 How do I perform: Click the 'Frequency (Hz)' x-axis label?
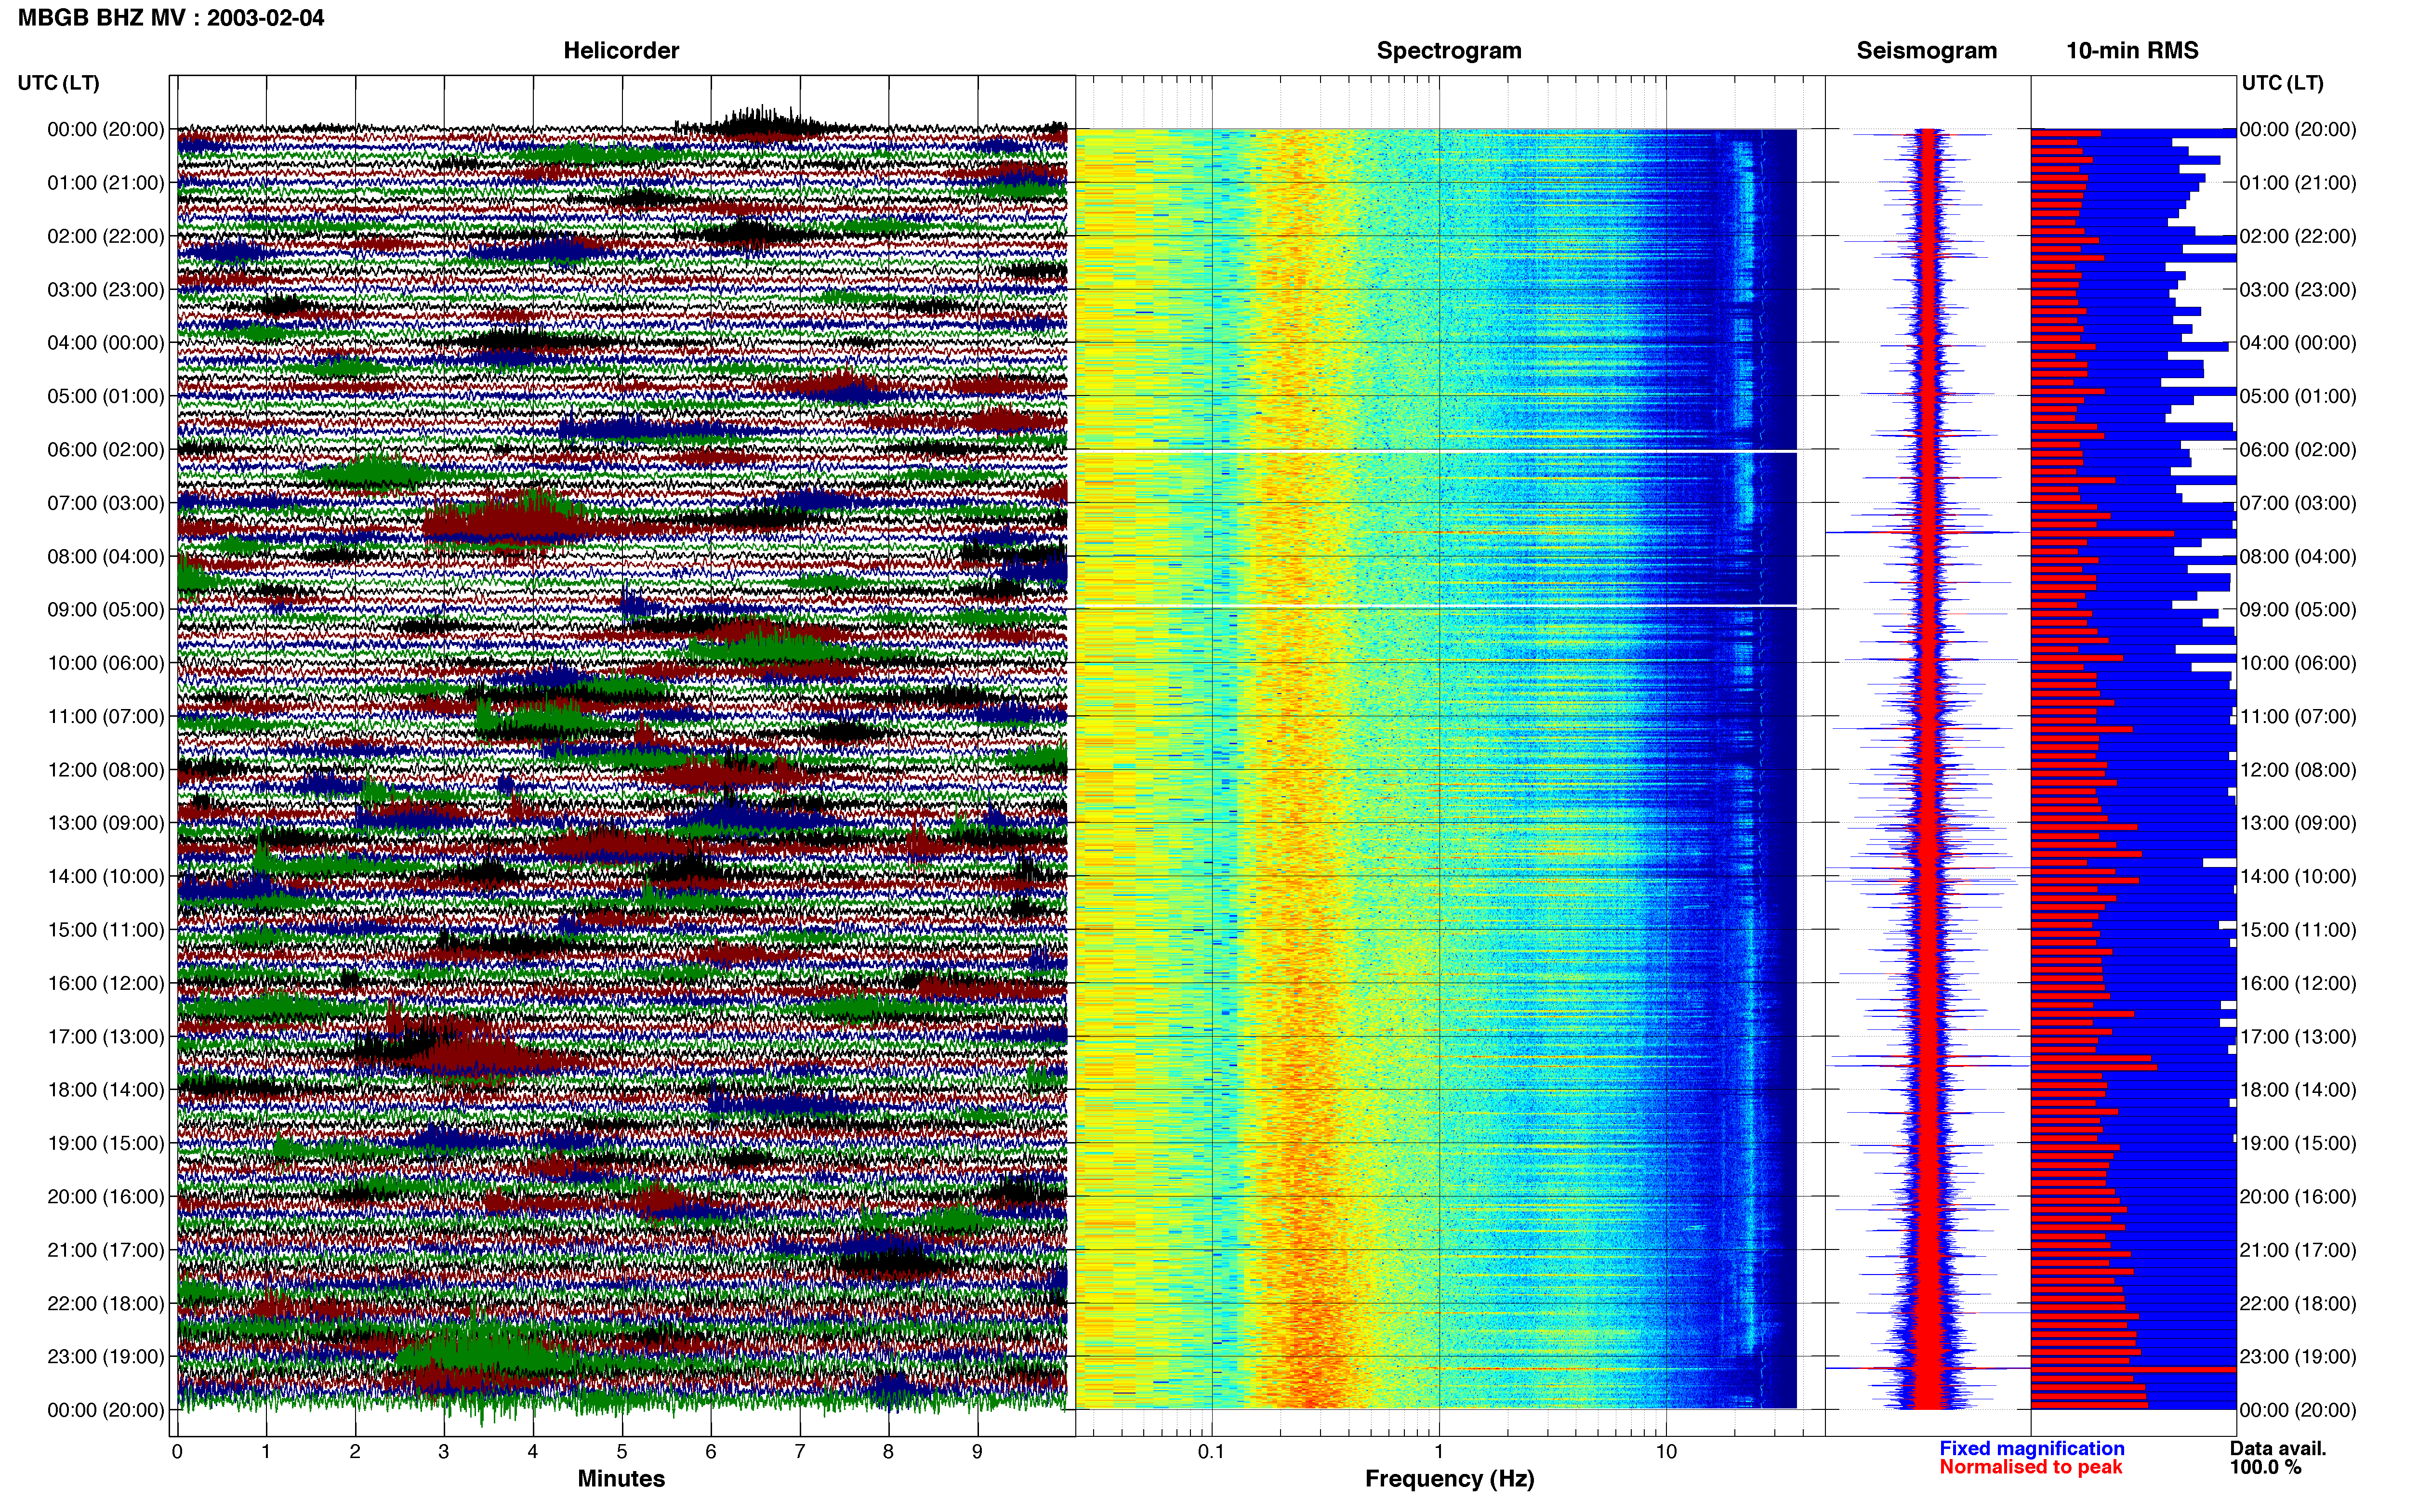coord(1449,1478)
